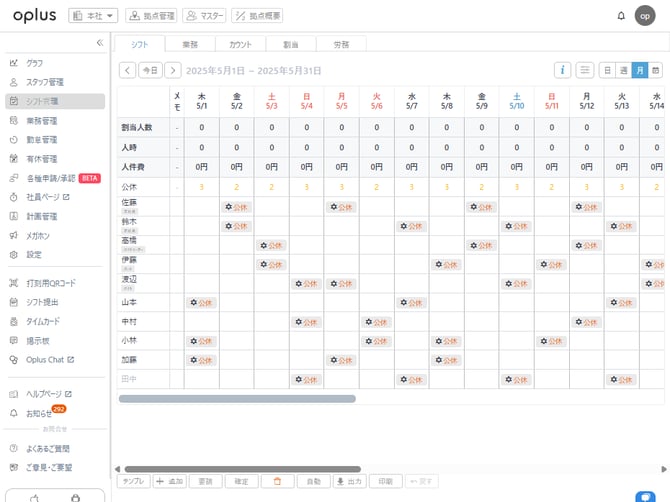Collapse the sidebar with the double chevron

[99, 43]
